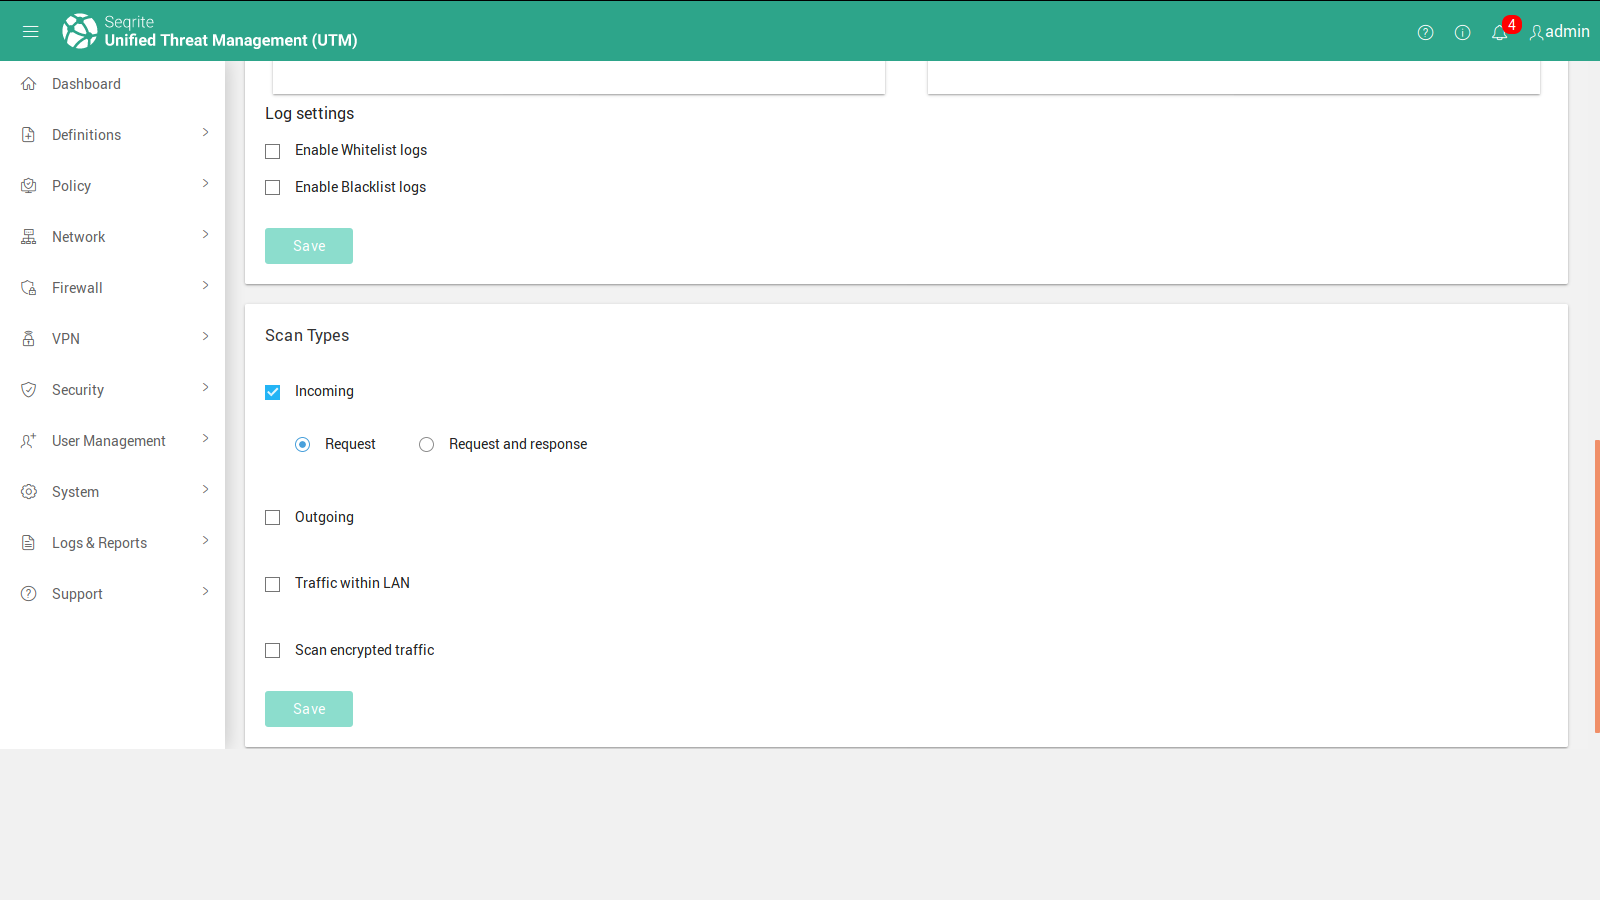The image size is (1600, 900).
Task: Expand the Policy submenu arrow
Action: [205, 184]
